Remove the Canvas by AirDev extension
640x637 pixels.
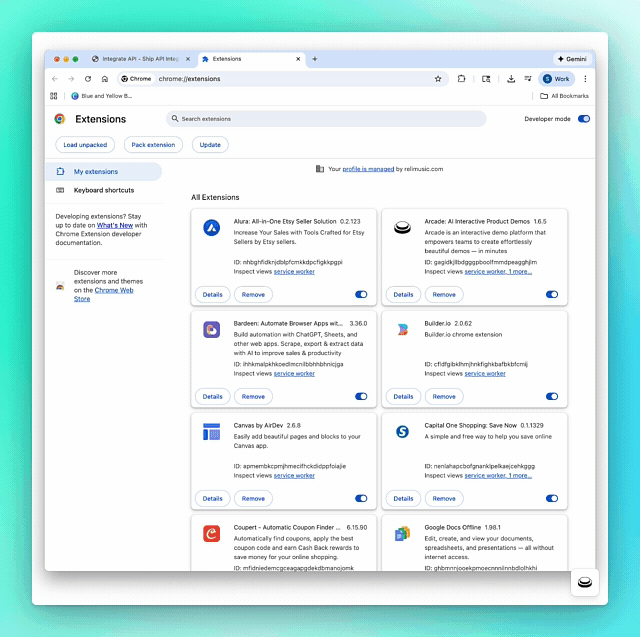(x=253, y=498)
